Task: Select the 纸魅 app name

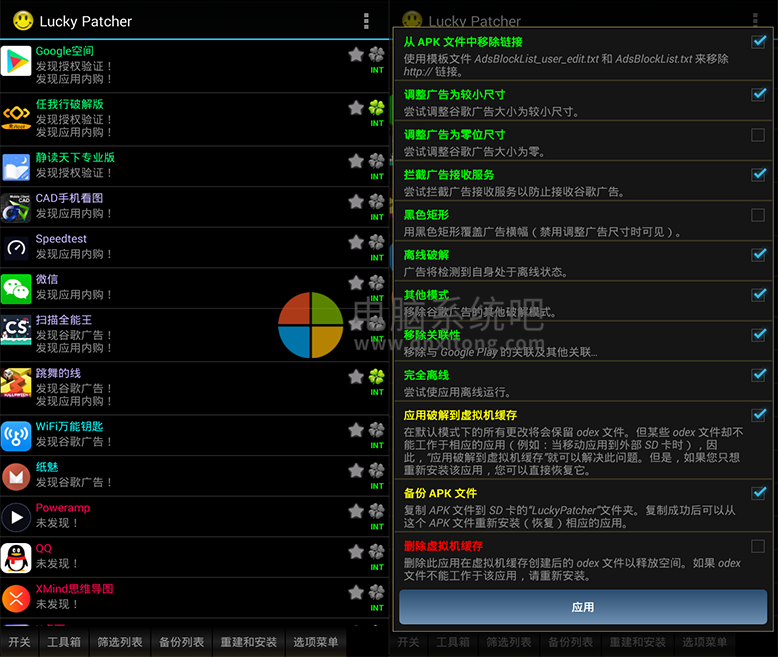Action: pos(47,467)
